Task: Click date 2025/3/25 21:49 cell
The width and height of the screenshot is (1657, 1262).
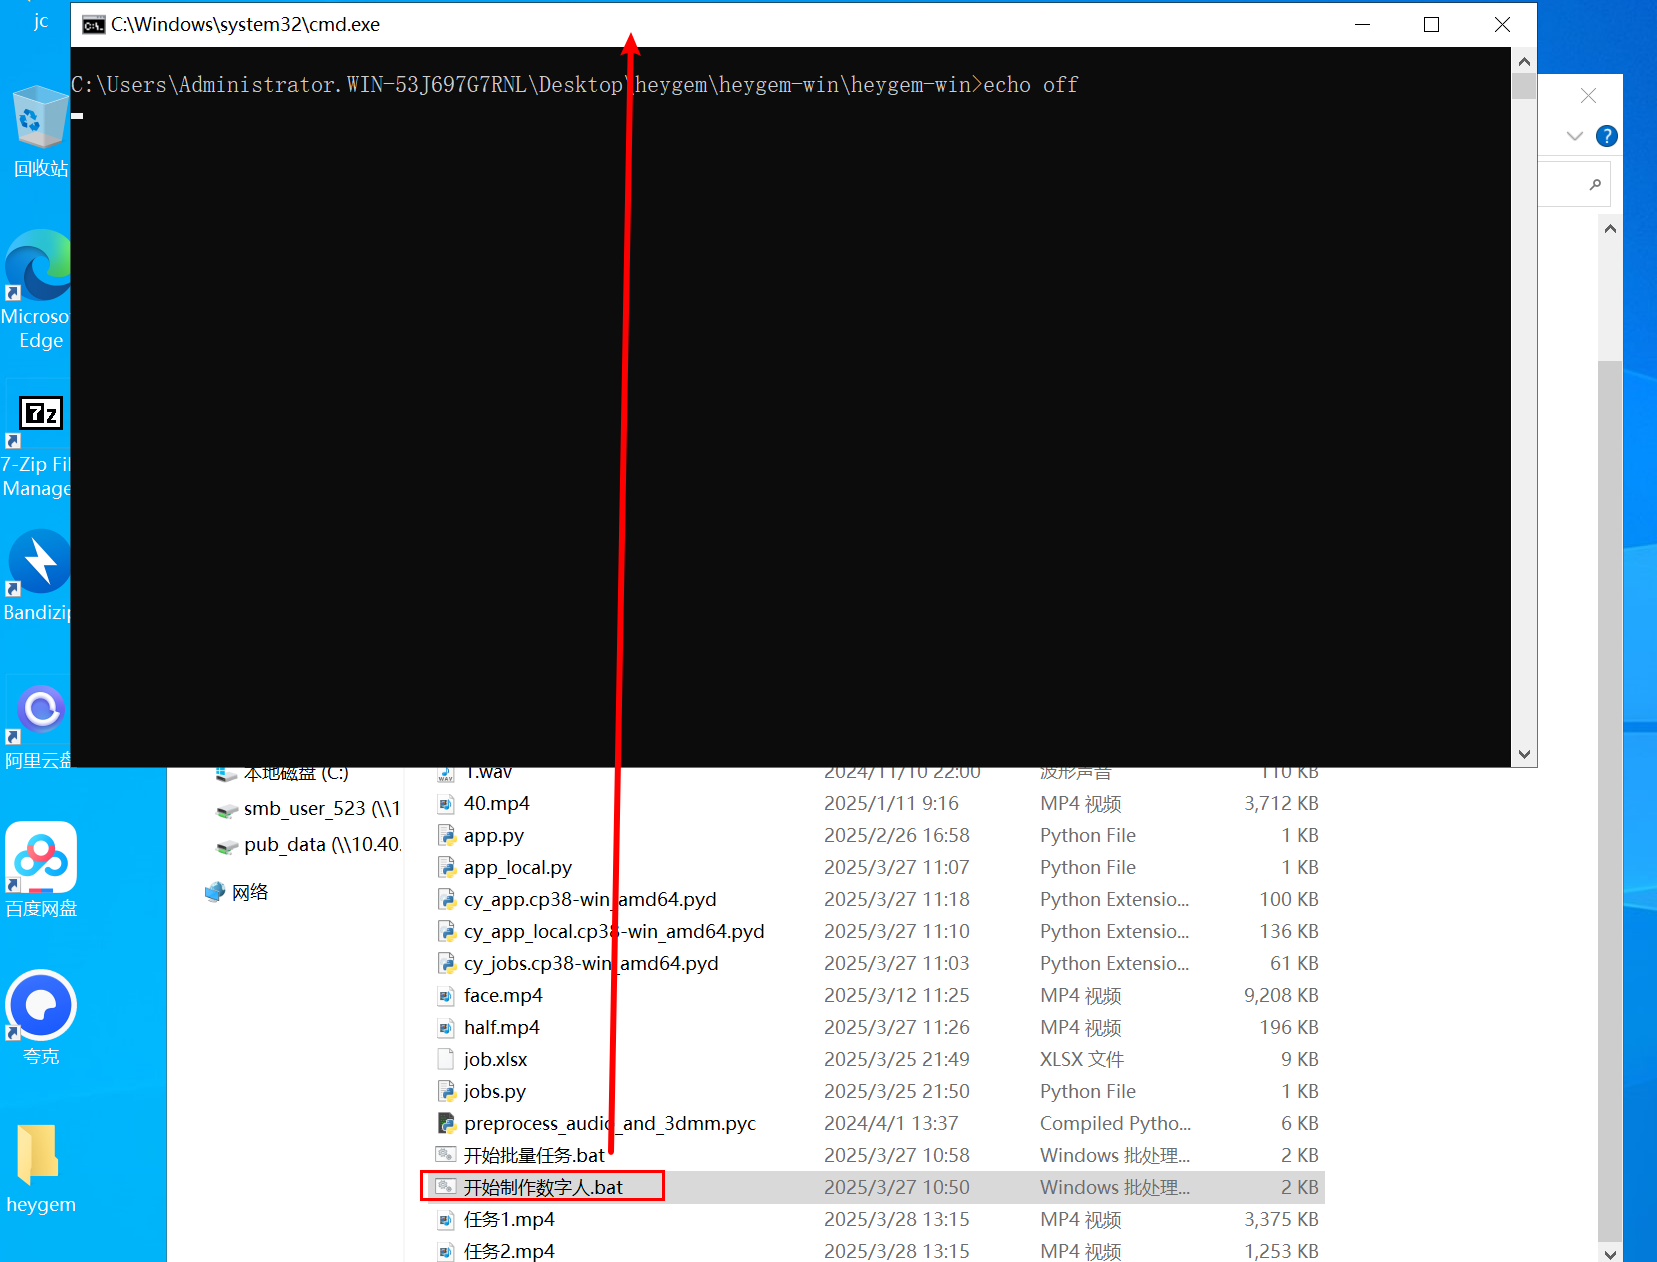Action: coord(897,1060)
